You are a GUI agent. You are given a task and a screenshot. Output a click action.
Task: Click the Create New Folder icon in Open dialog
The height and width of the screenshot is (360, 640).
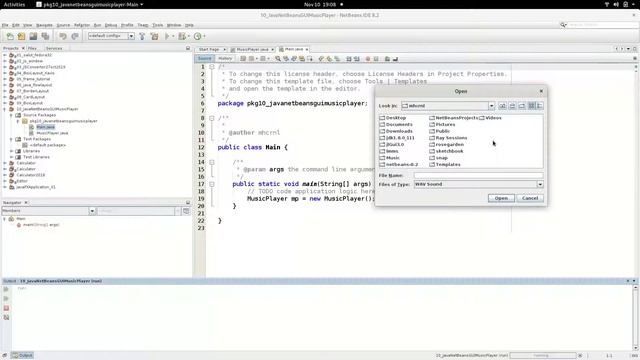click(522, 106)
